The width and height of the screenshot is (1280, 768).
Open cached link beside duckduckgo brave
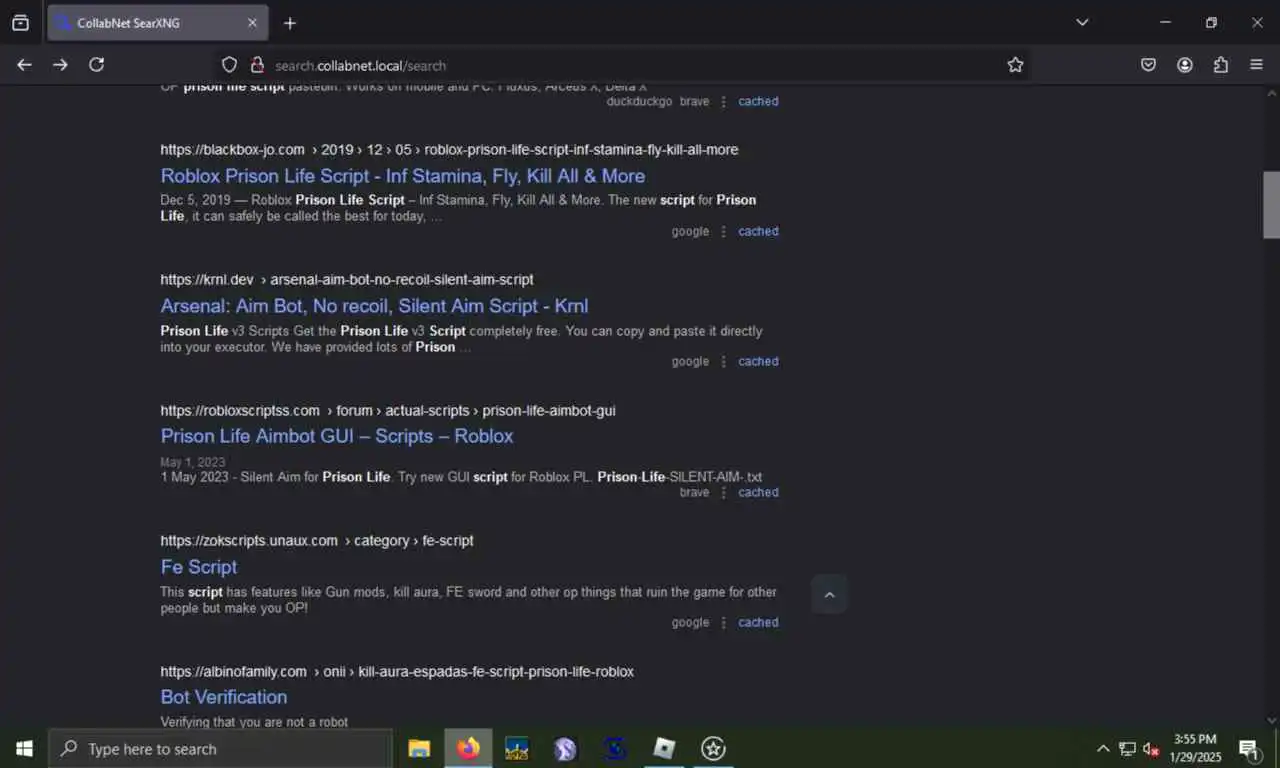[x=758, y=101]
